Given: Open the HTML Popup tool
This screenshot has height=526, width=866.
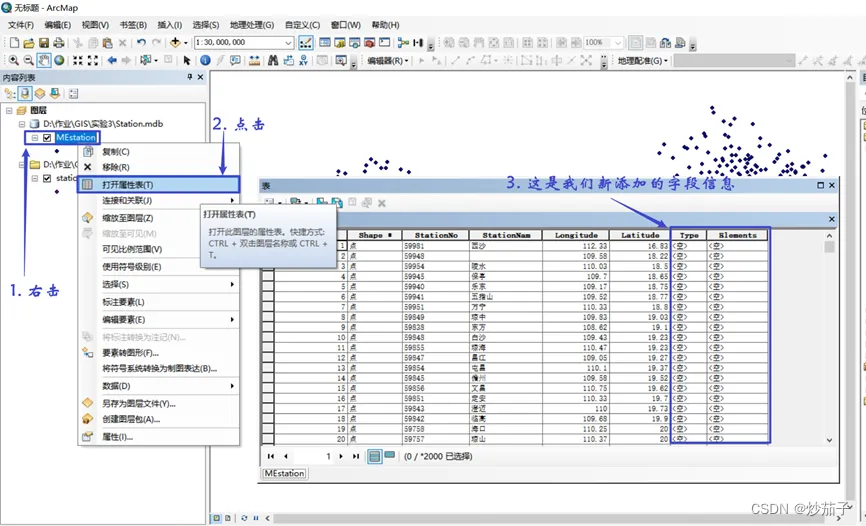Looking at the screenshot, I should (235, 60).
